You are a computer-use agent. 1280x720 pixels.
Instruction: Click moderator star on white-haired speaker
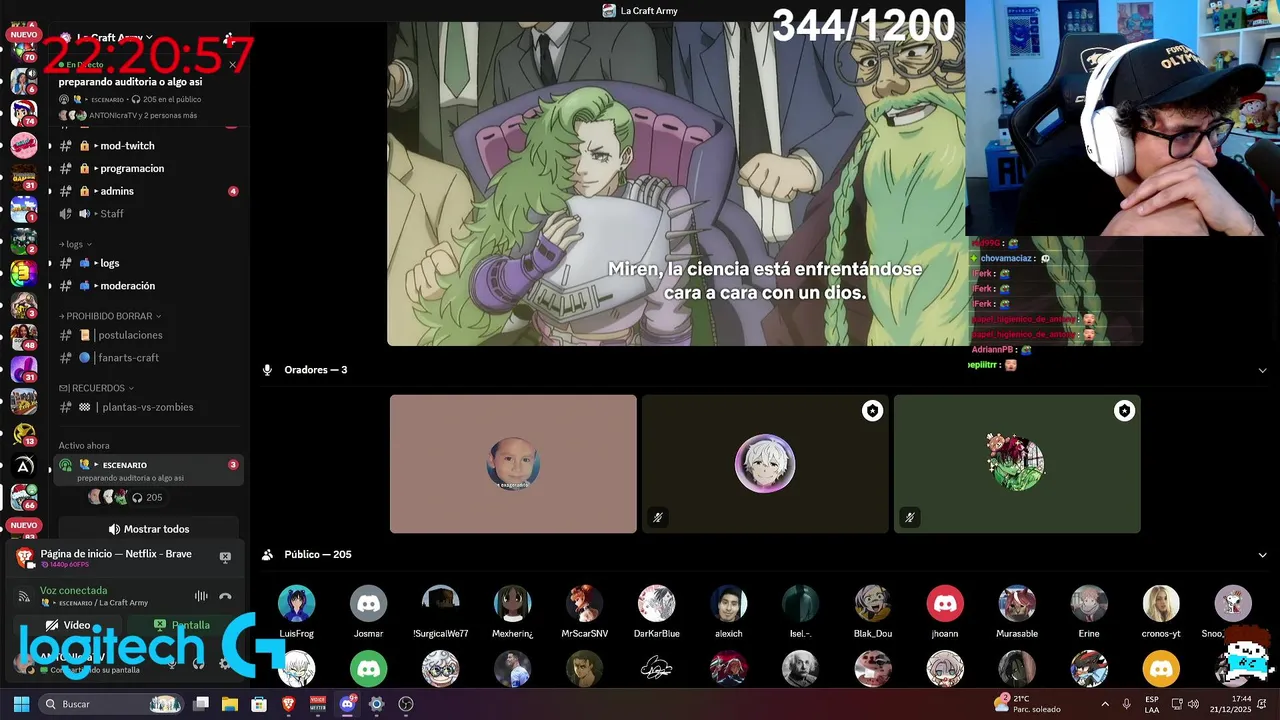(x=872, y=411)
